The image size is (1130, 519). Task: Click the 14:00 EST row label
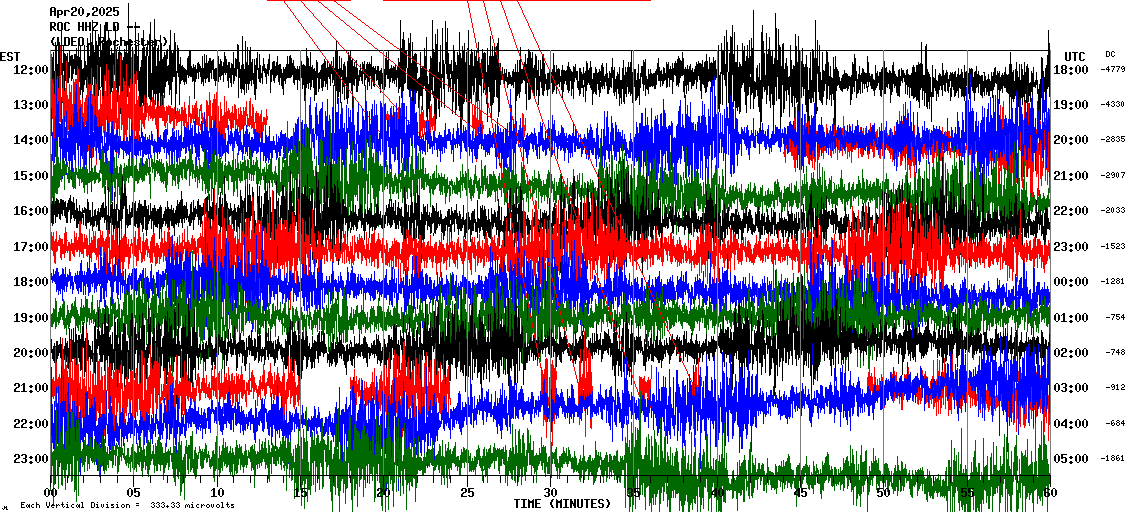pyautogui.click(x=31, y=141)
